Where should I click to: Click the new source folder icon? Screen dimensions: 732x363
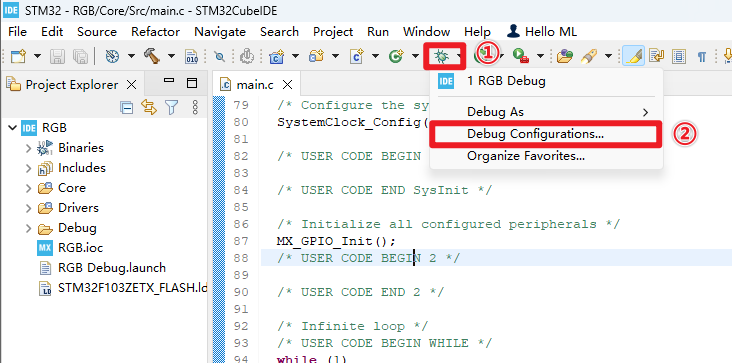[317, 56]
